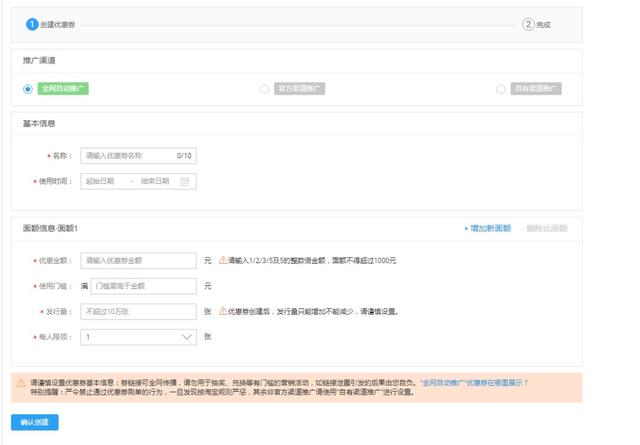Click the 结束日期 end date field
The height and width of the screenshot is (445, 640).
click(155, 181)
